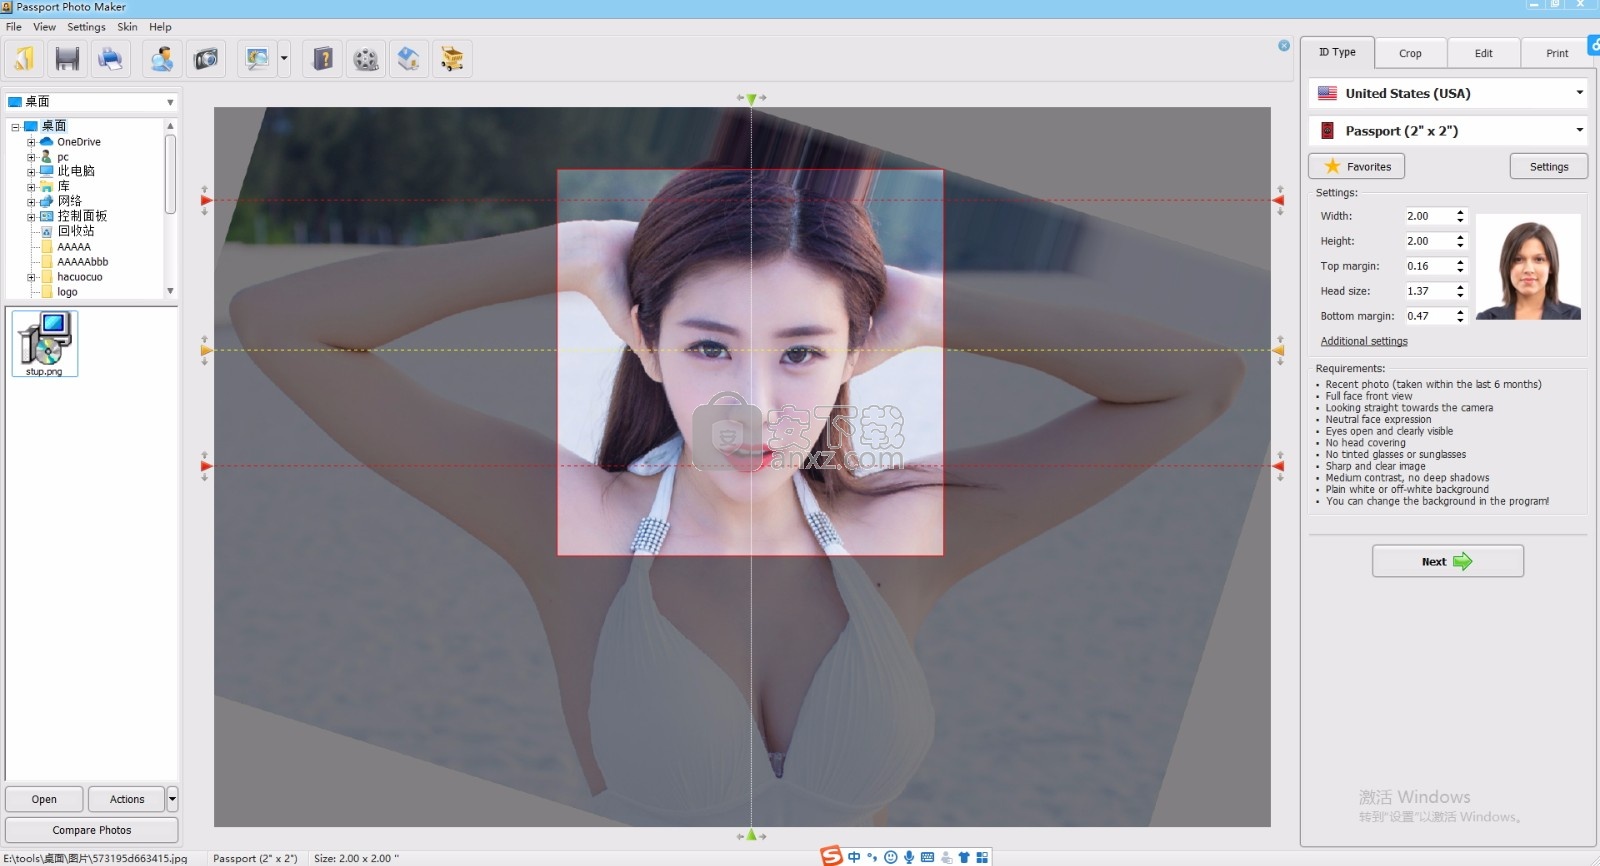
Task: Open the Help menu
Action: (x=160, y=27)
